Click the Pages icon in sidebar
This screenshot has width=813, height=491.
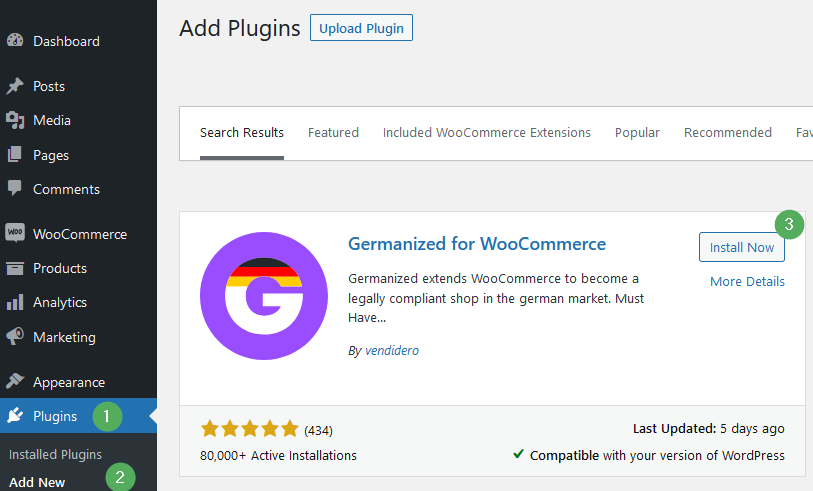pyautogui.click(x=15, y=155)
